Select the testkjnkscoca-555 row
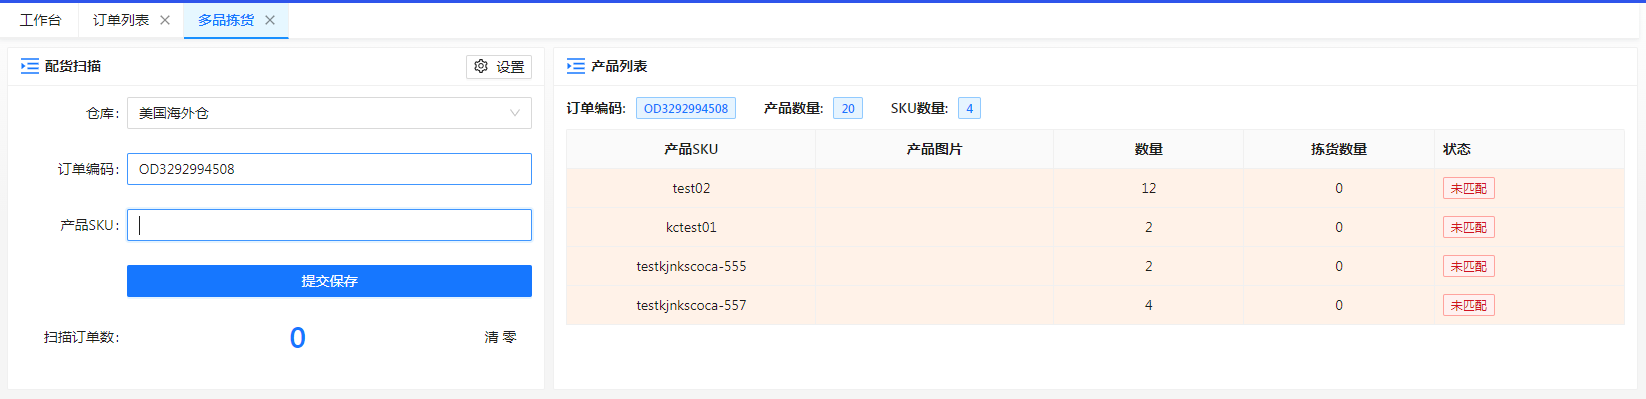Image resolution: width=1646 pixels, height=399 pixels. [x=1095, y=266]
